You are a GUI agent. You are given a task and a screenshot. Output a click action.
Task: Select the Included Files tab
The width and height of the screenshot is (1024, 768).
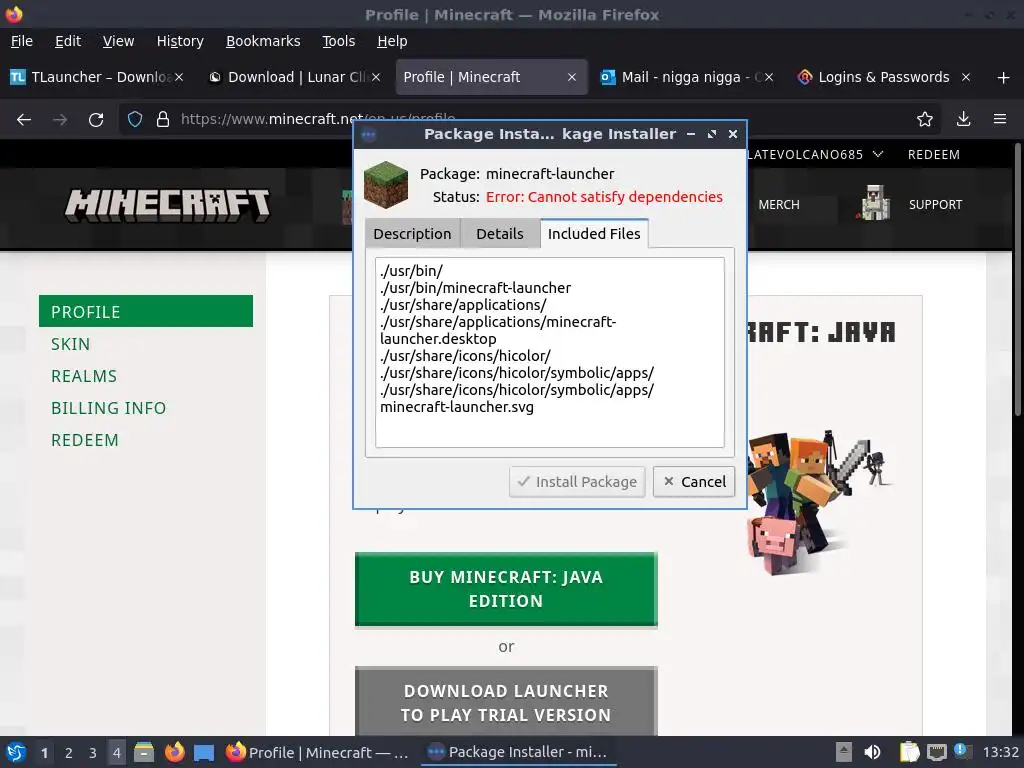click(594, 234)
